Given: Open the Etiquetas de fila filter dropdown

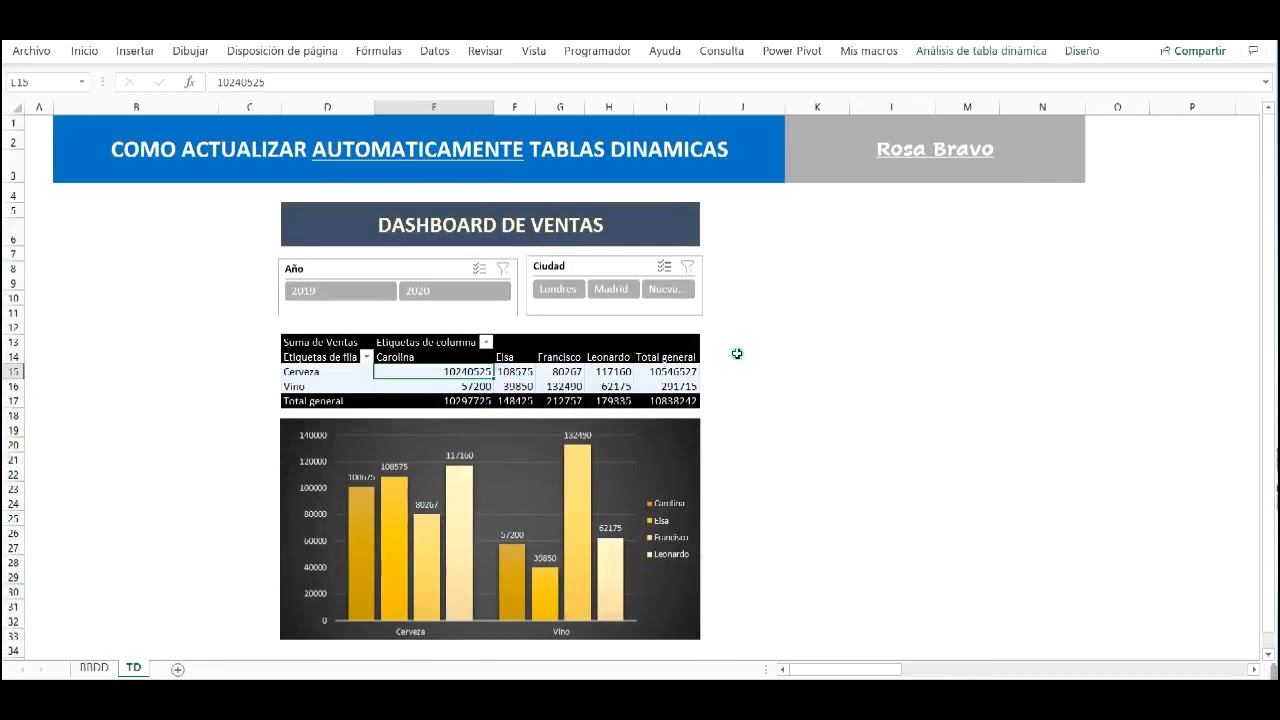Looking at the screenshot, I should [366, 357].
